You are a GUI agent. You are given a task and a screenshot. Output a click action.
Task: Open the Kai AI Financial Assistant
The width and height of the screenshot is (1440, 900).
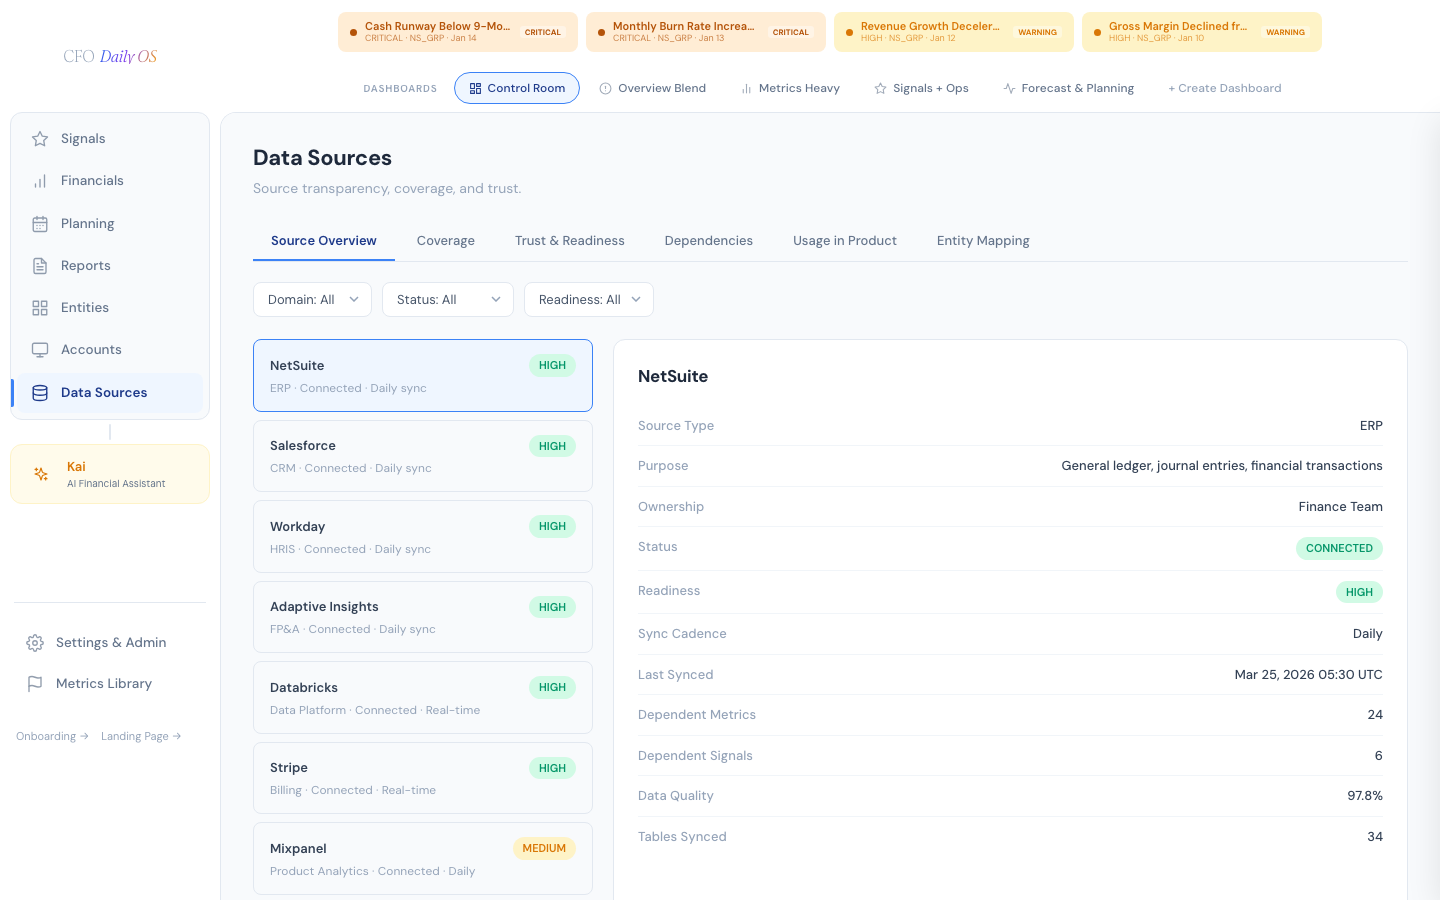[110, 474]
